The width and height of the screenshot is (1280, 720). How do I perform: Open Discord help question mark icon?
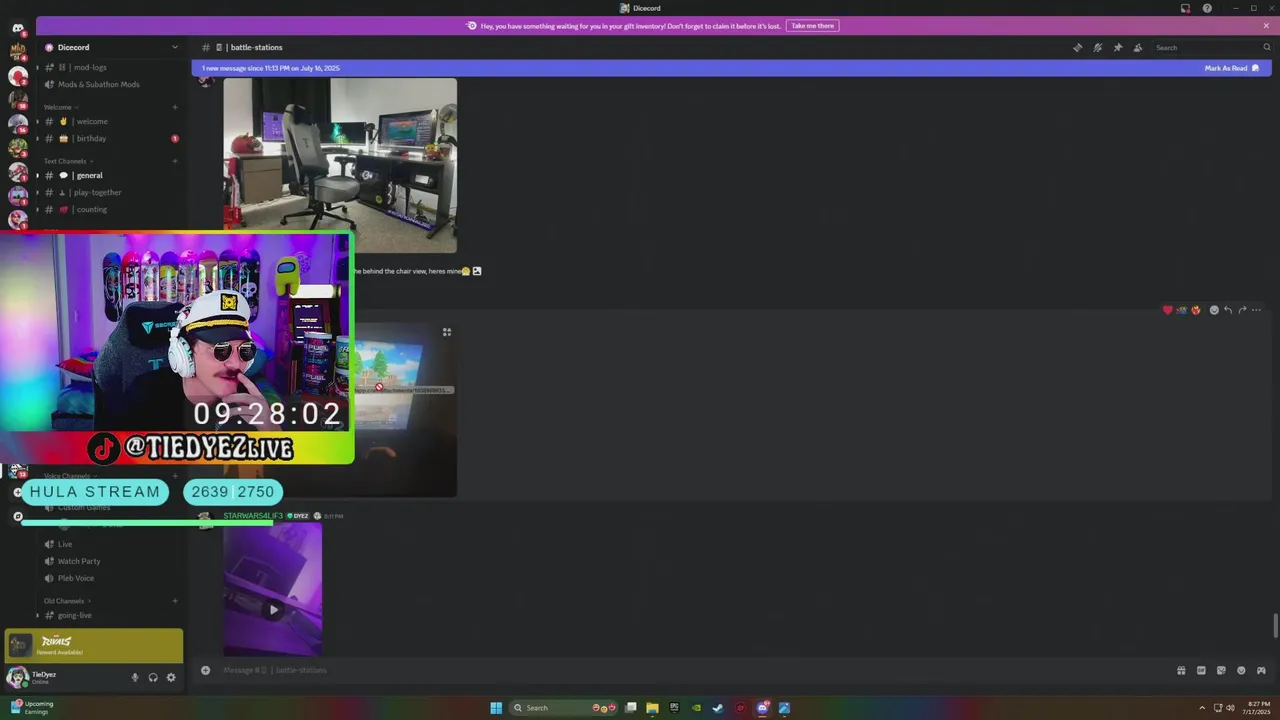[1207, 8]
